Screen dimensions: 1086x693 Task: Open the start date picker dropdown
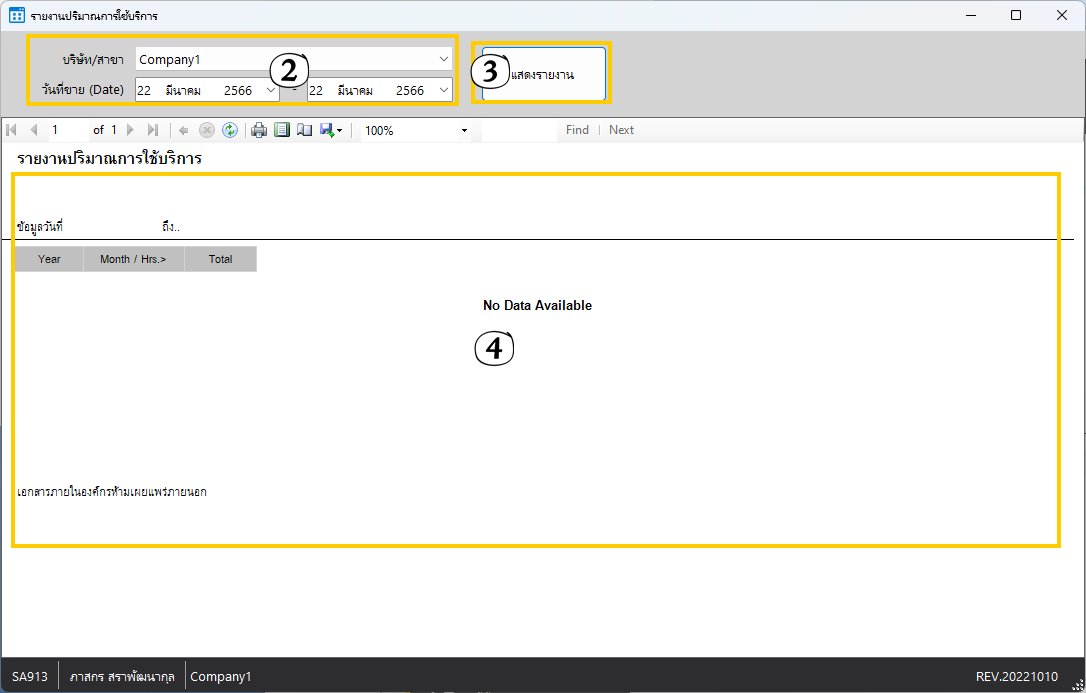[x=271, y=91]
